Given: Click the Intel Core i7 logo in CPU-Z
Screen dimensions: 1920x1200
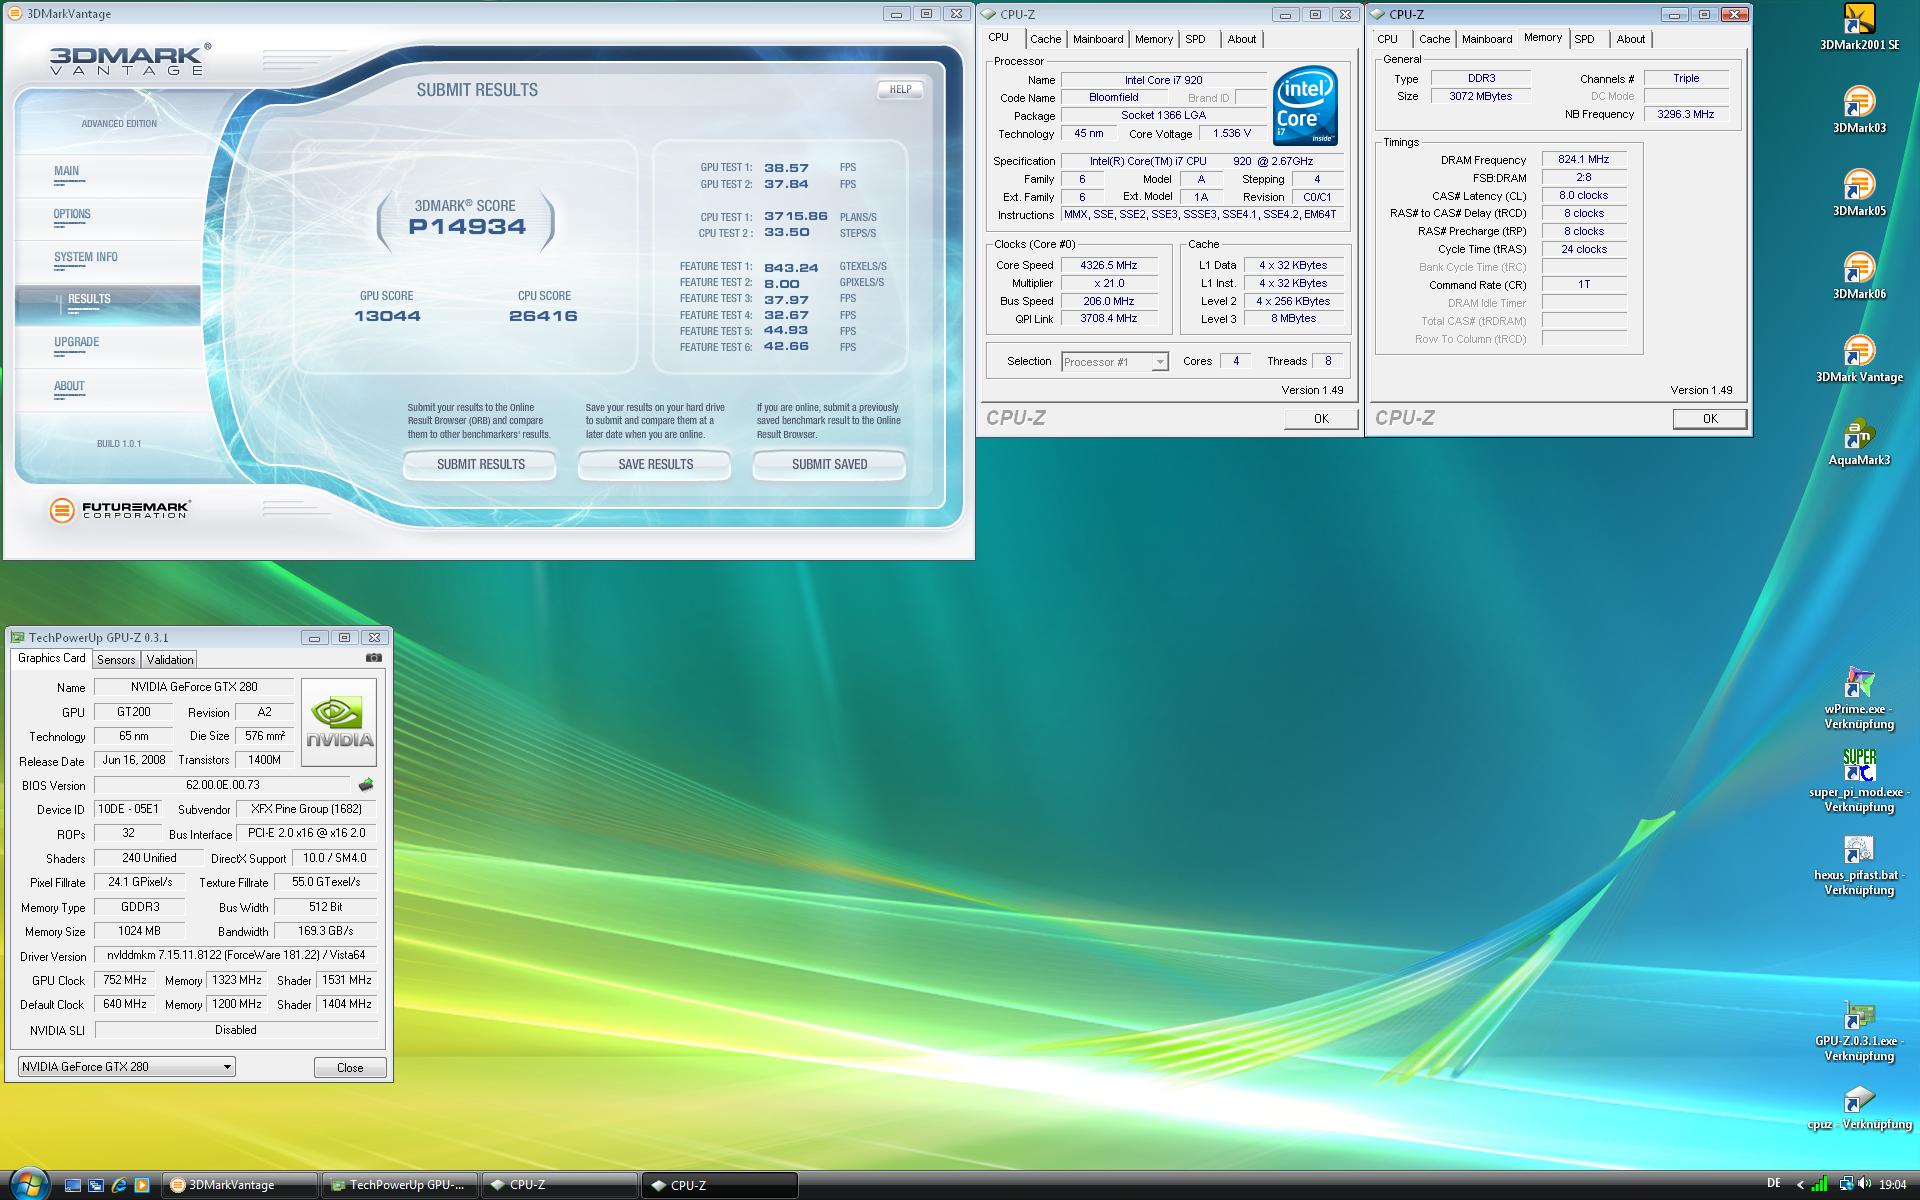Looking at the screenshot, I should pos(1305,106).
